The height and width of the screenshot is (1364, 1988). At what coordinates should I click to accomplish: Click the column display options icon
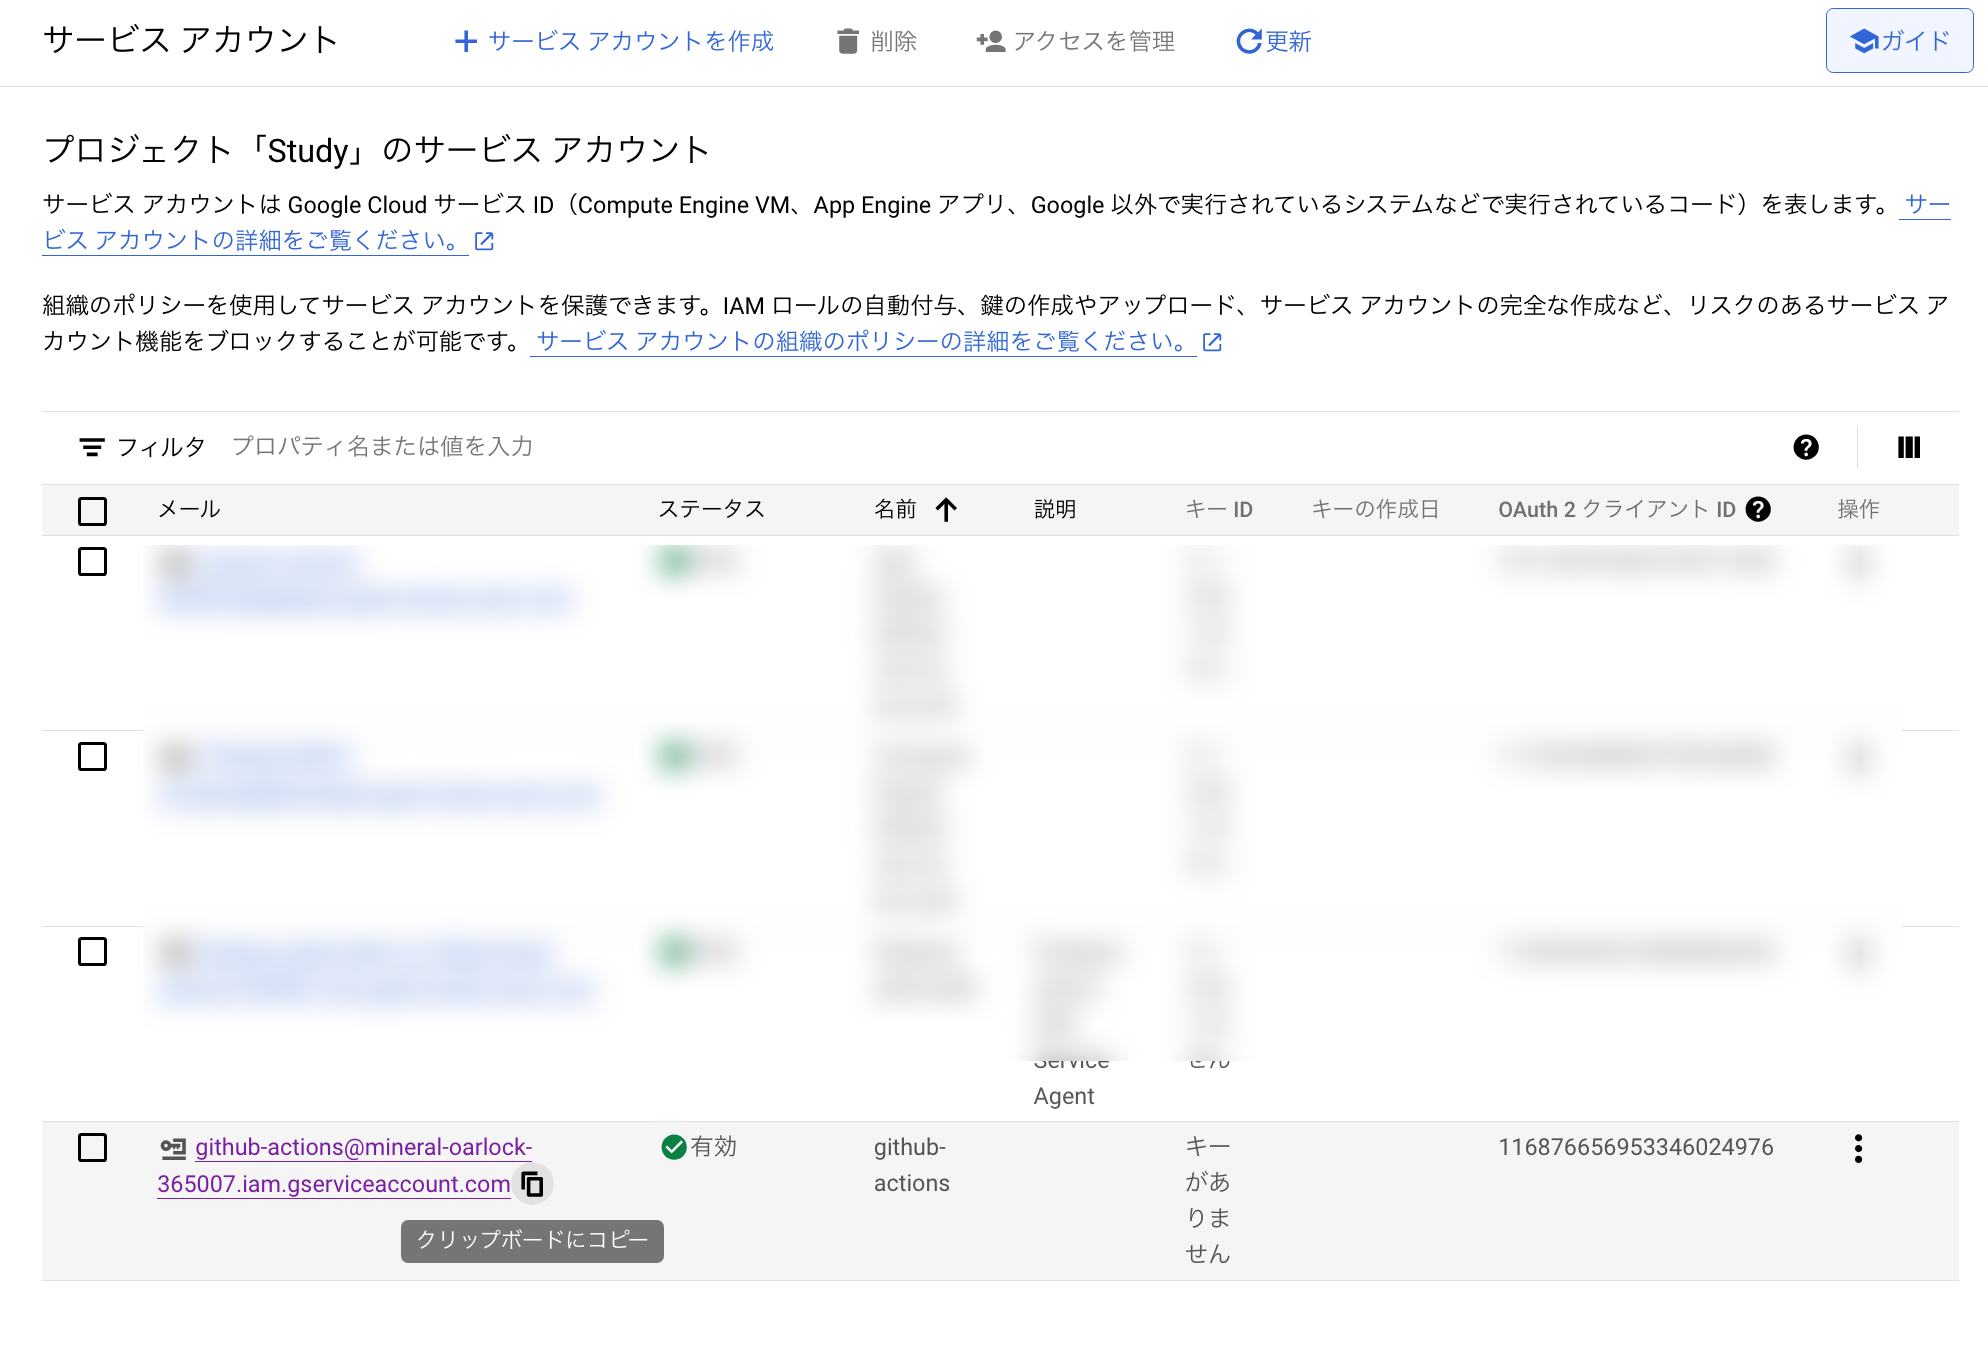pos(1908,447)
